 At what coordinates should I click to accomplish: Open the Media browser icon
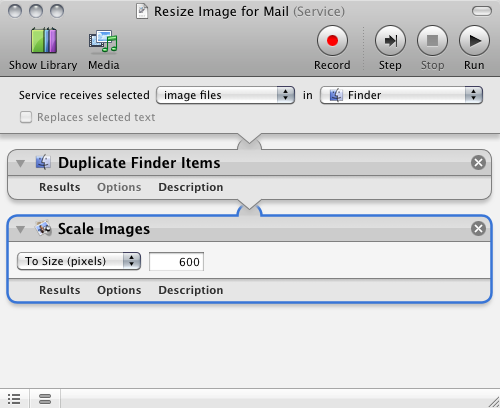coord(103,41)
